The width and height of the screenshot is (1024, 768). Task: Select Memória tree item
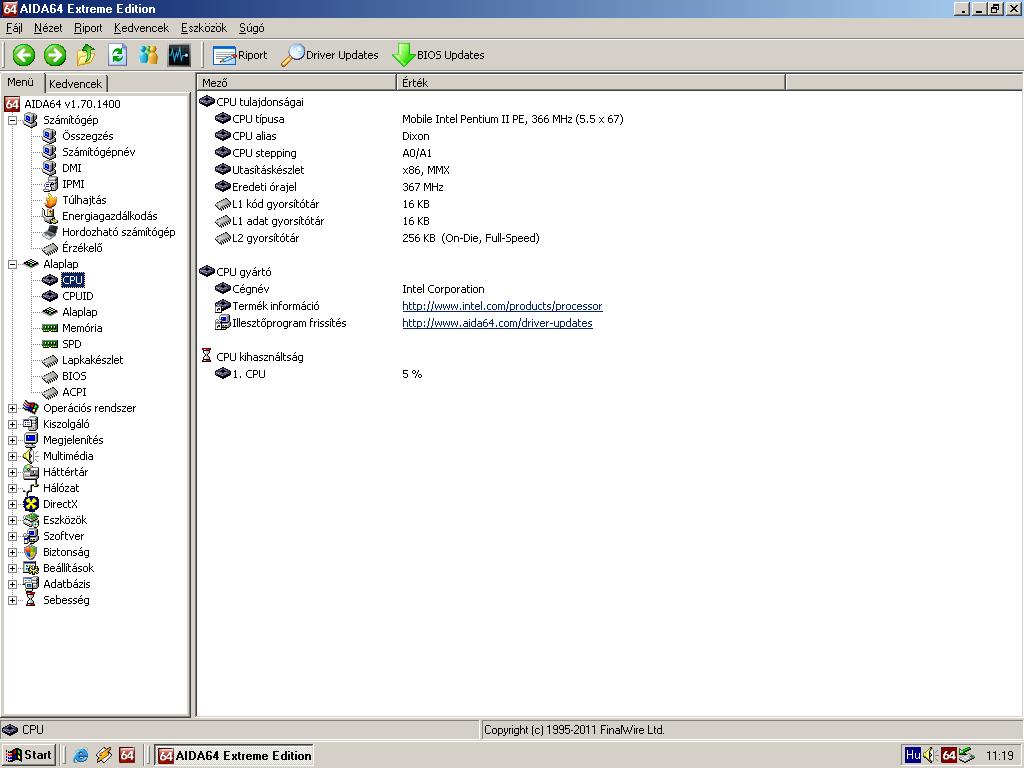pos(82,328)
